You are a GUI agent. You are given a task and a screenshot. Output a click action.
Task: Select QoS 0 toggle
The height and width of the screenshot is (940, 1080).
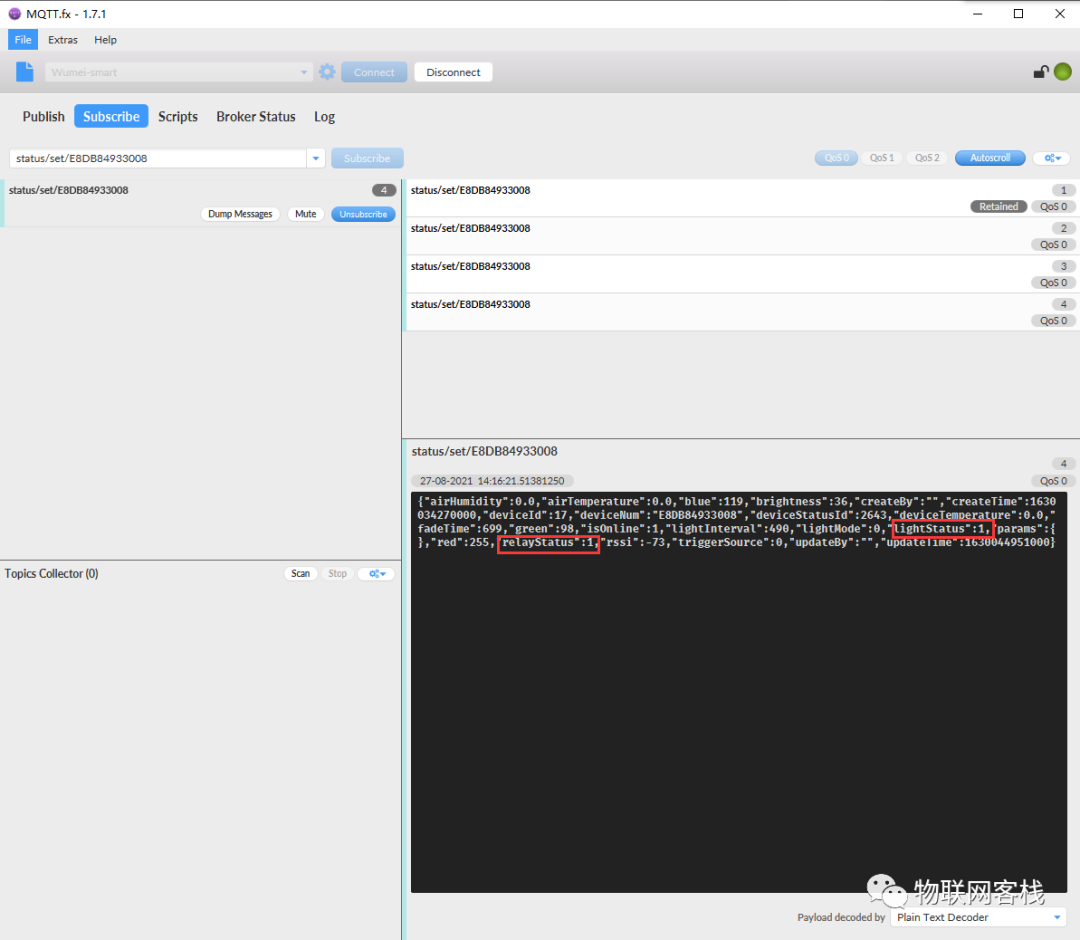836,158
